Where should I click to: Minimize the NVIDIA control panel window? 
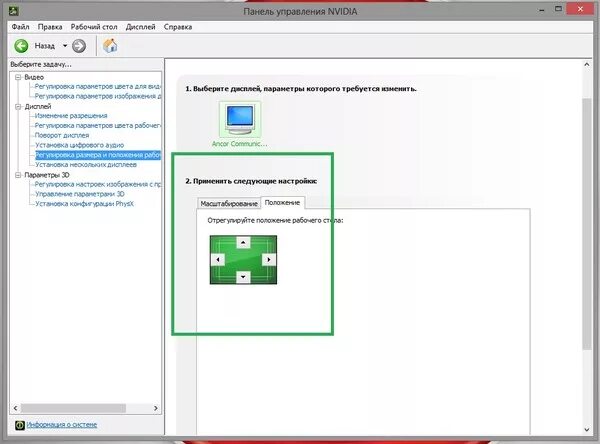(x=542, y=10)
